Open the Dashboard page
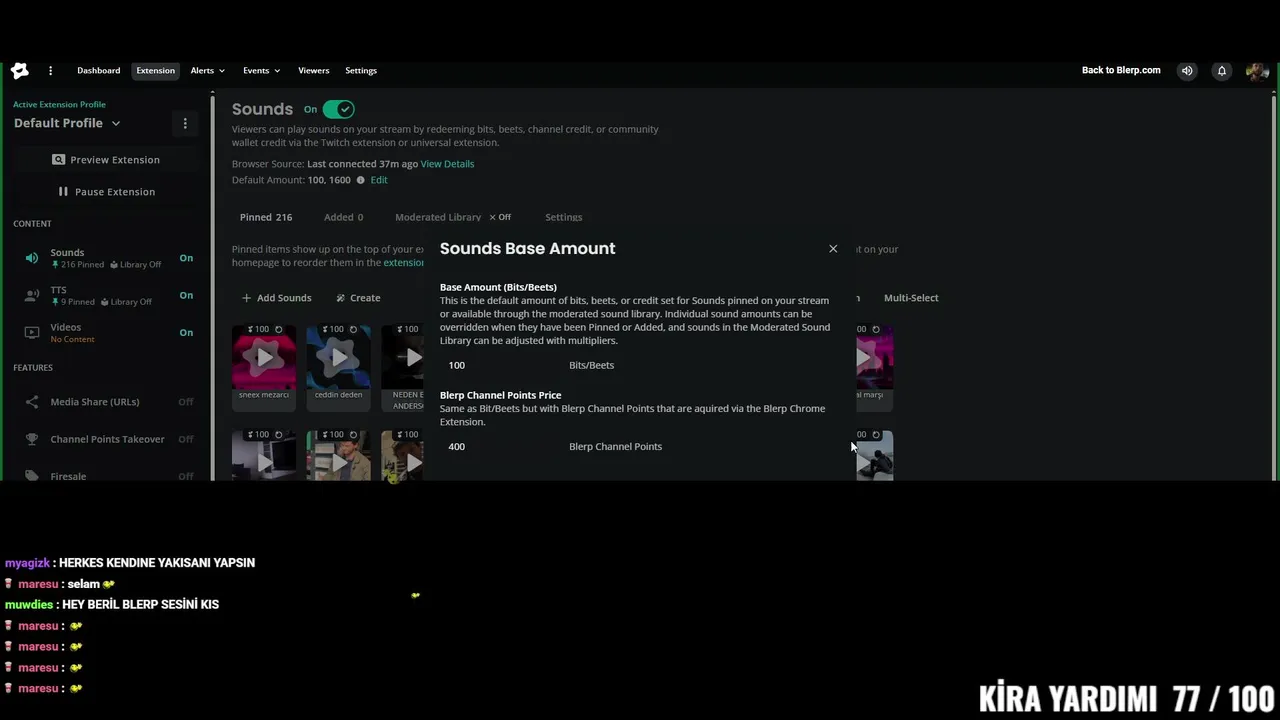 tap(98, 71)
